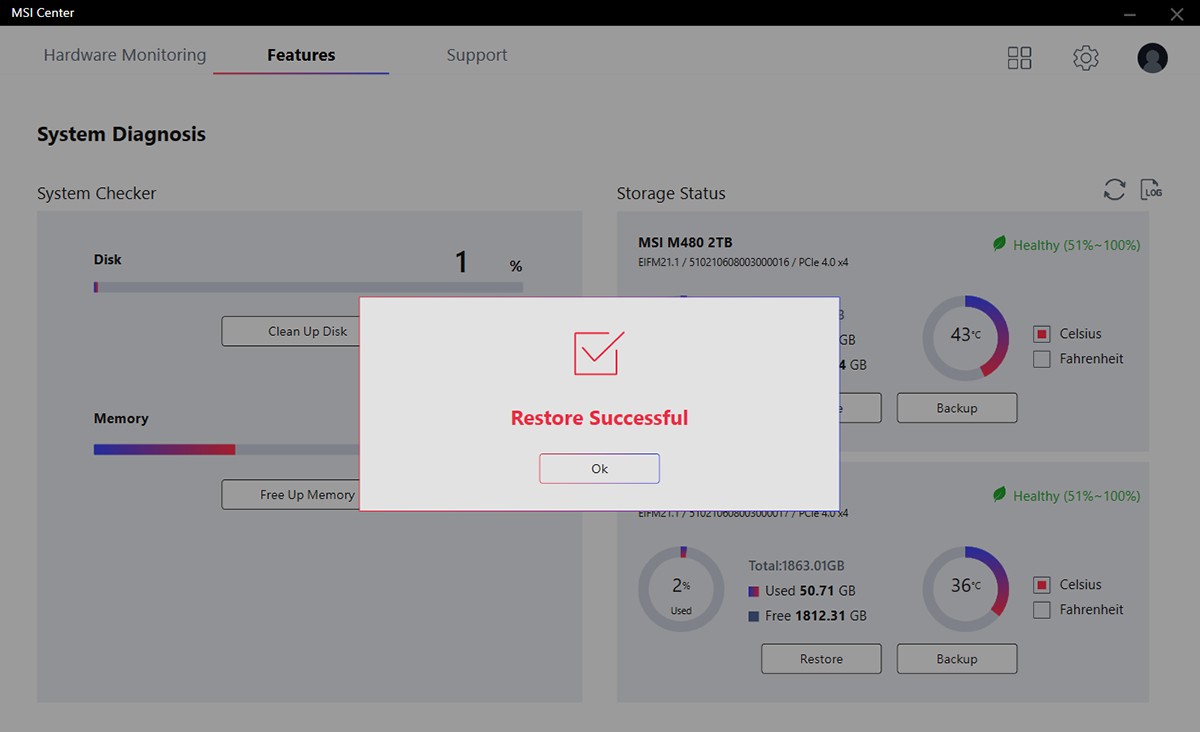This screenshot has height=732, width=1200.
Task: Toggle Celsius beside the 36°C gauge
Action: (x=1041, y=585)
